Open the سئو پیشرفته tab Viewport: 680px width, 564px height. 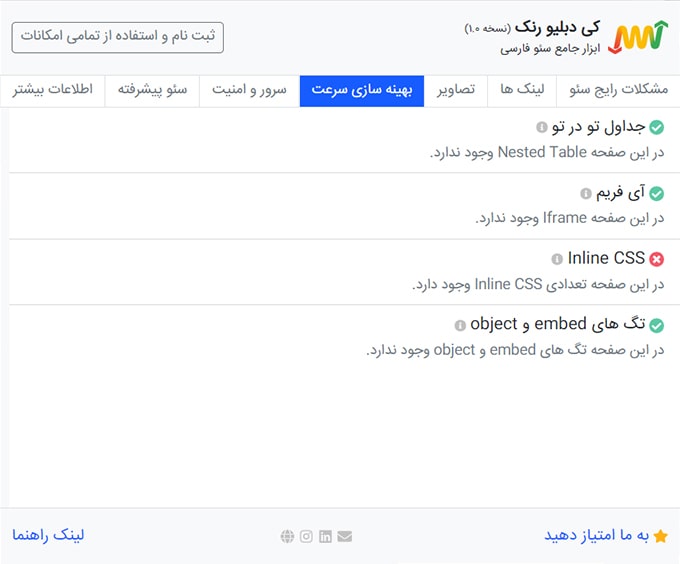[x=152, y=91]
